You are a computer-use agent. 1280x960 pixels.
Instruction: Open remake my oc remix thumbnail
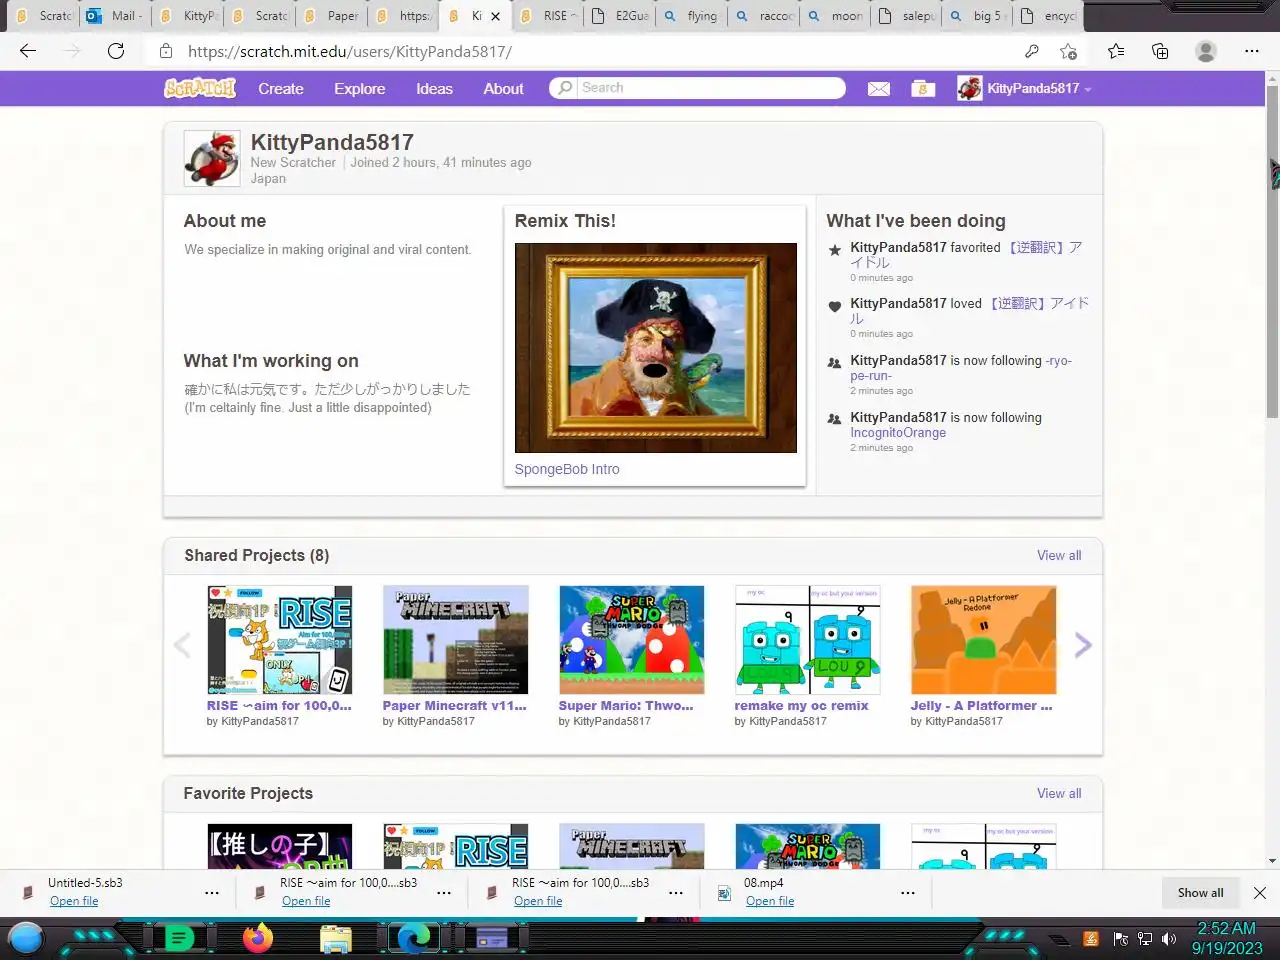808,640
